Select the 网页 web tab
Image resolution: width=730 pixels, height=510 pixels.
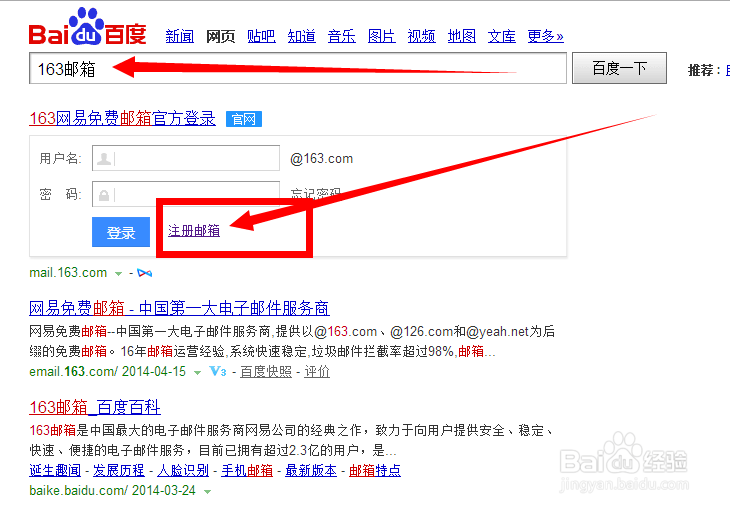(x=220, y=36)
